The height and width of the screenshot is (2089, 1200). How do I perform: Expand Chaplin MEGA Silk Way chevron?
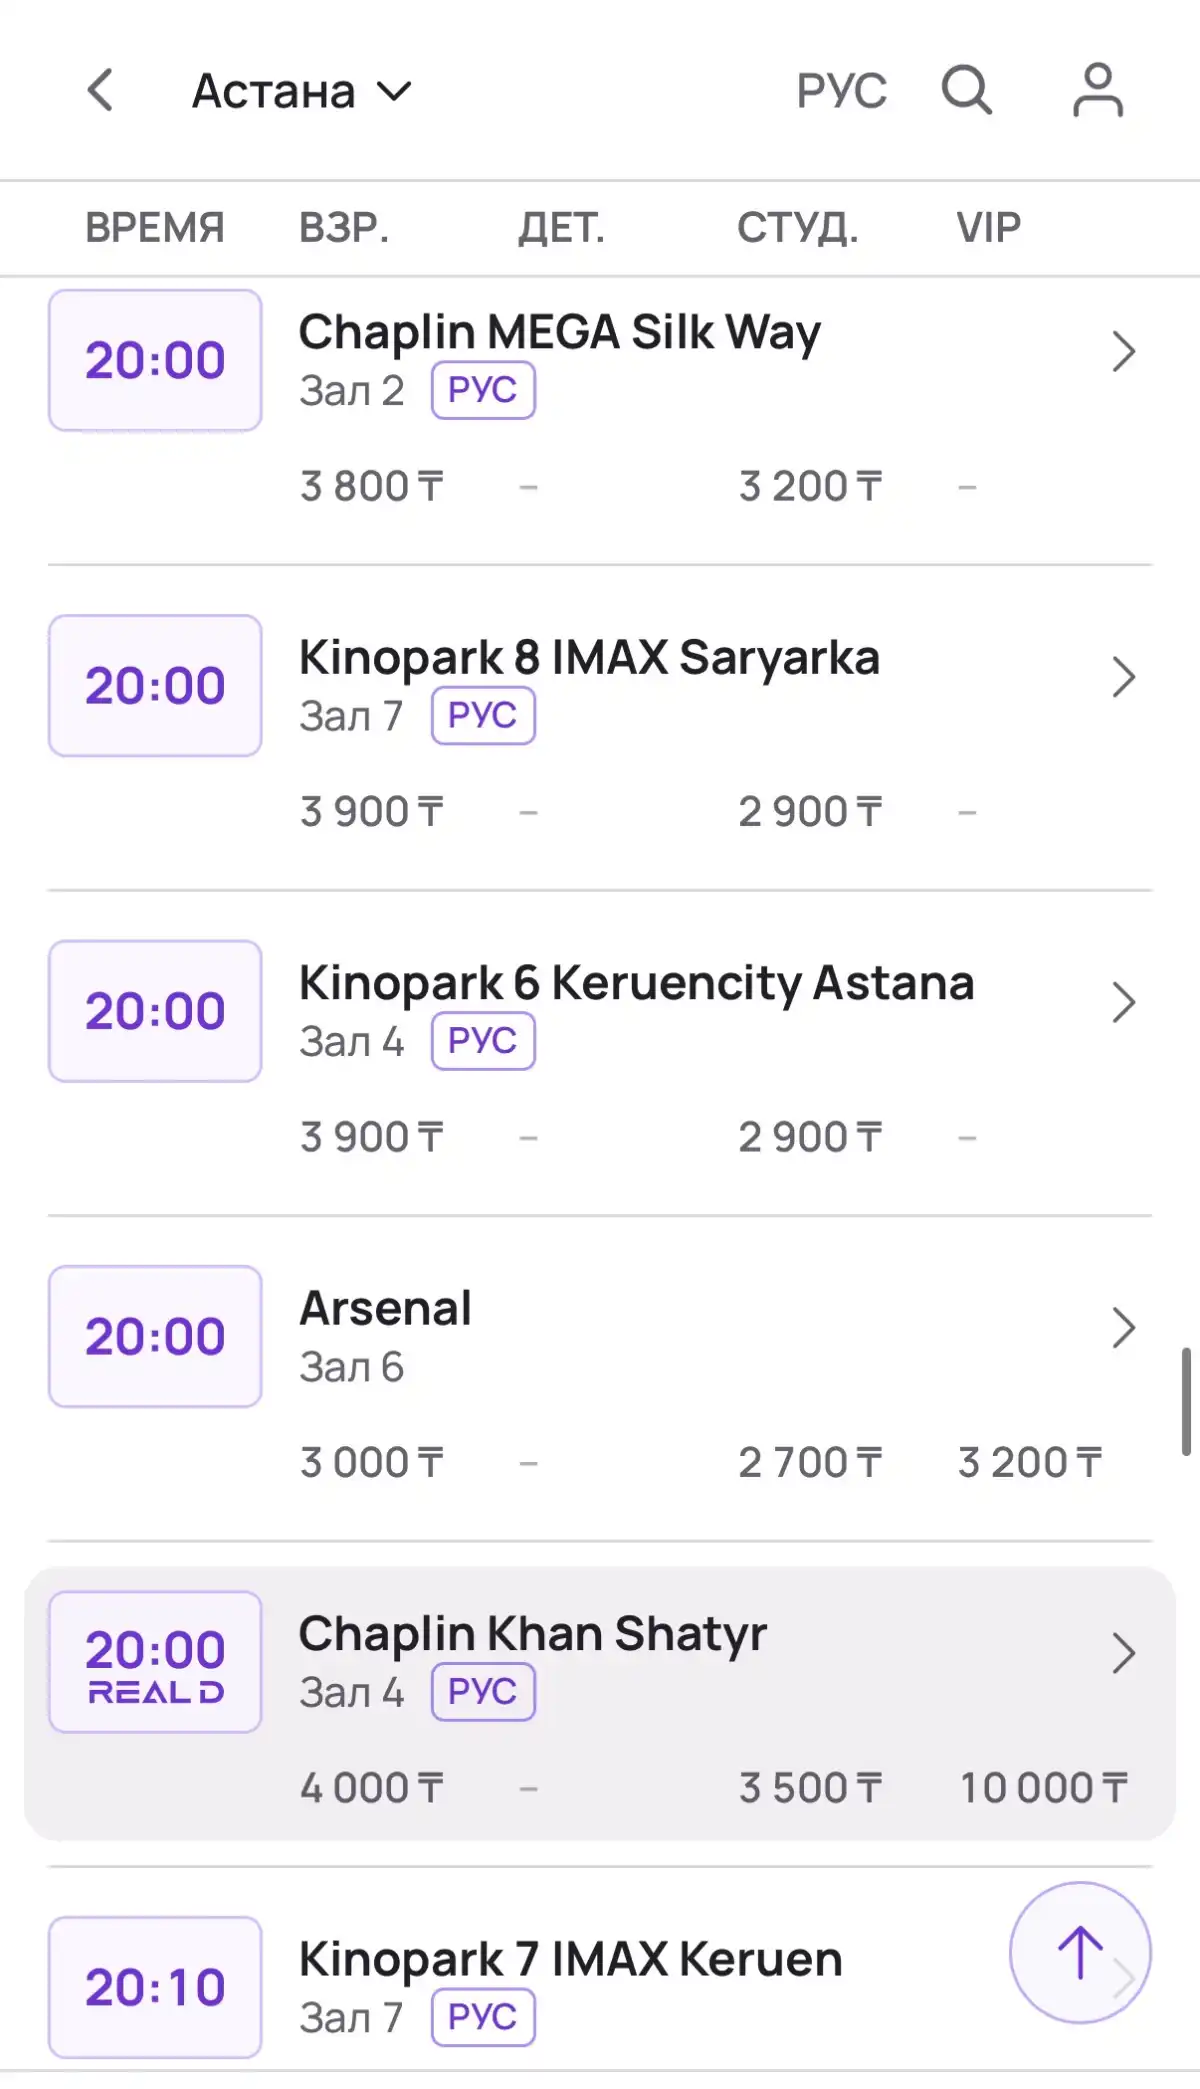pos(1124,352)
